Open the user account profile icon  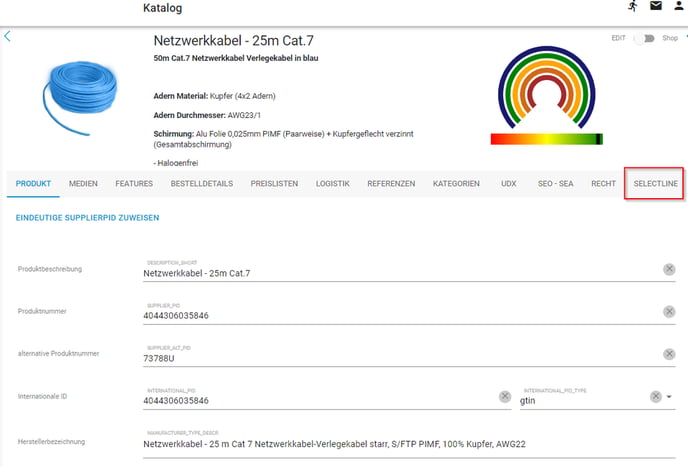point(679,7)
